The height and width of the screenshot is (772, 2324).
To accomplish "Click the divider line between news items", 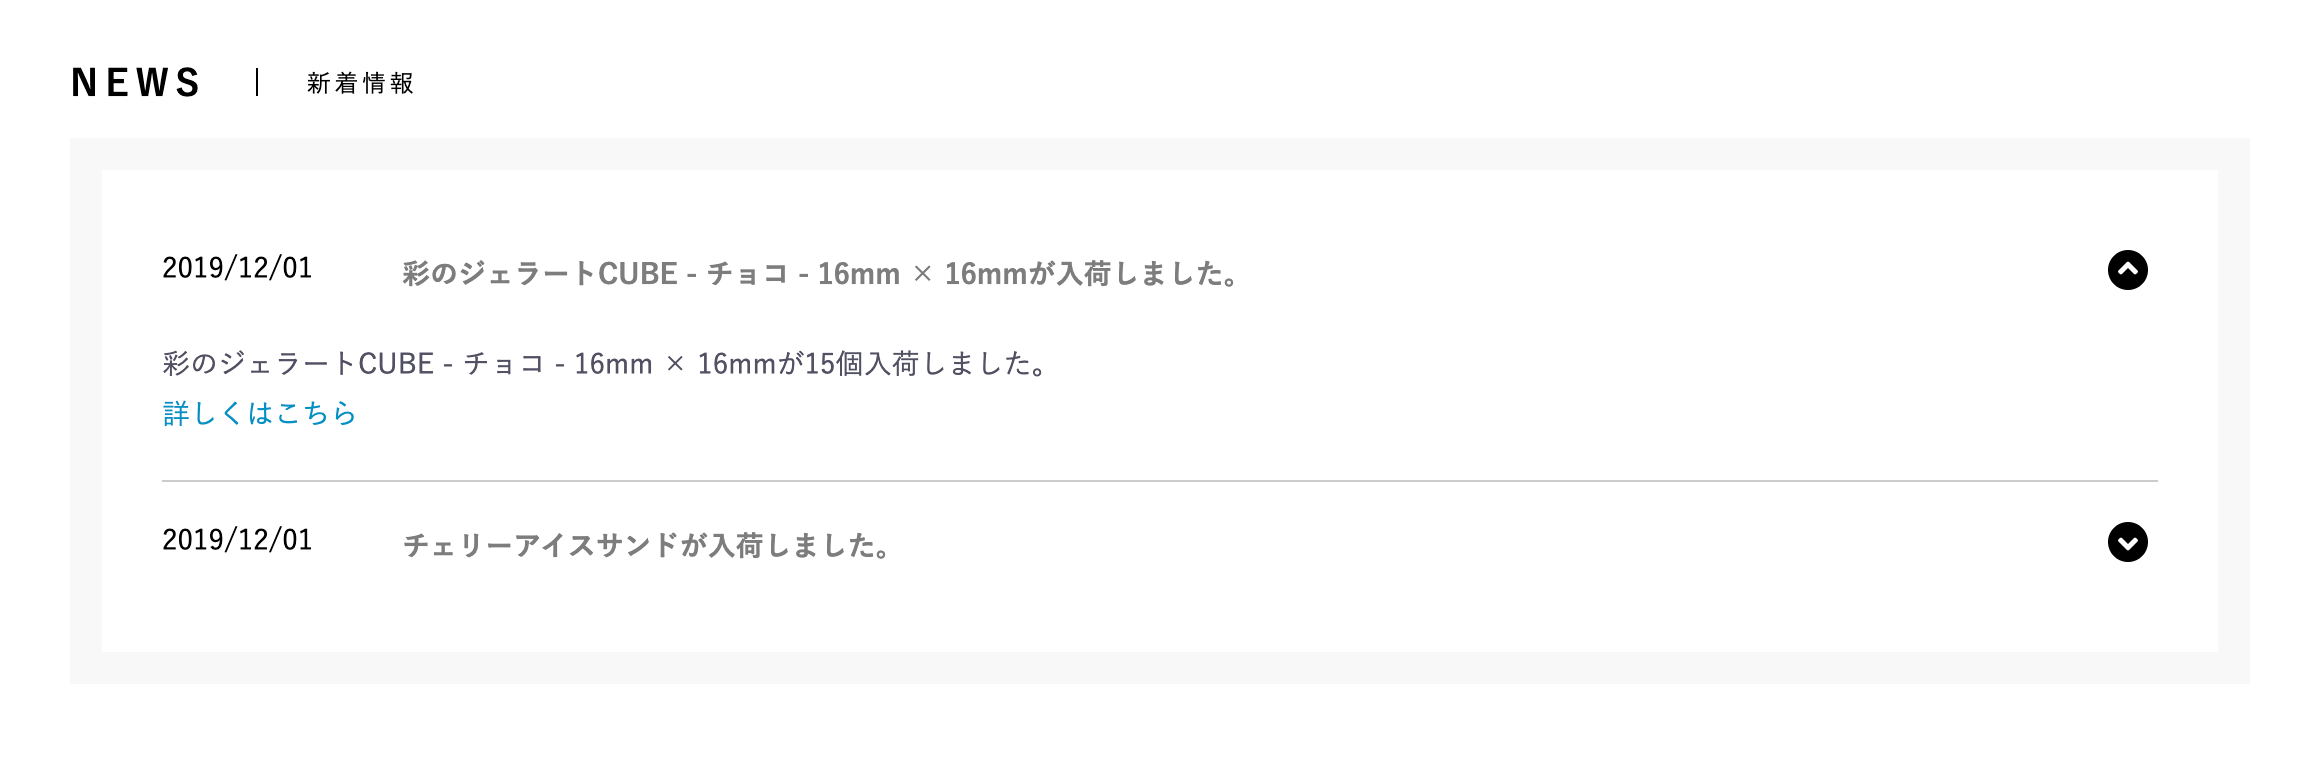I will pos(1160,481).
